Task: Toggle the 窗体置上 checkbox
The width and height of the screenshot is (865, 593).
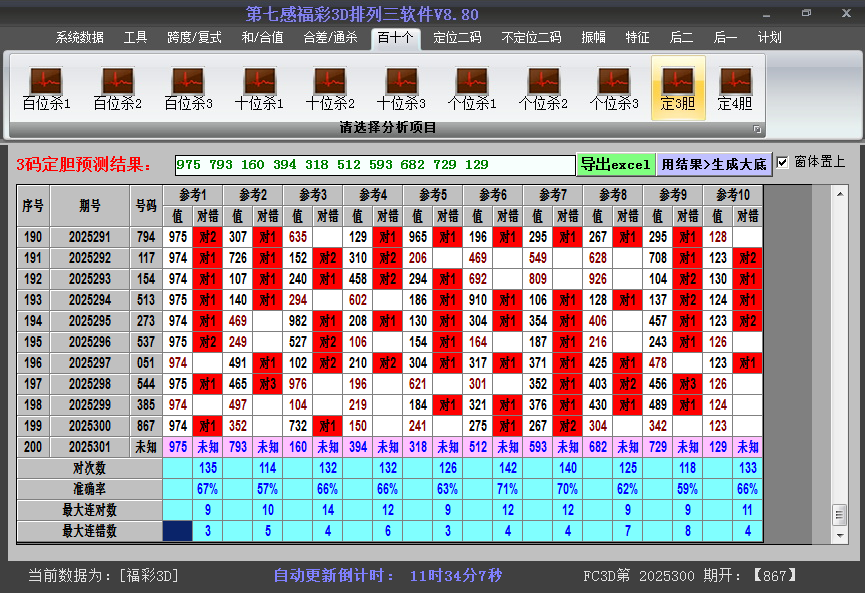Action: click(x=783, y=162)
